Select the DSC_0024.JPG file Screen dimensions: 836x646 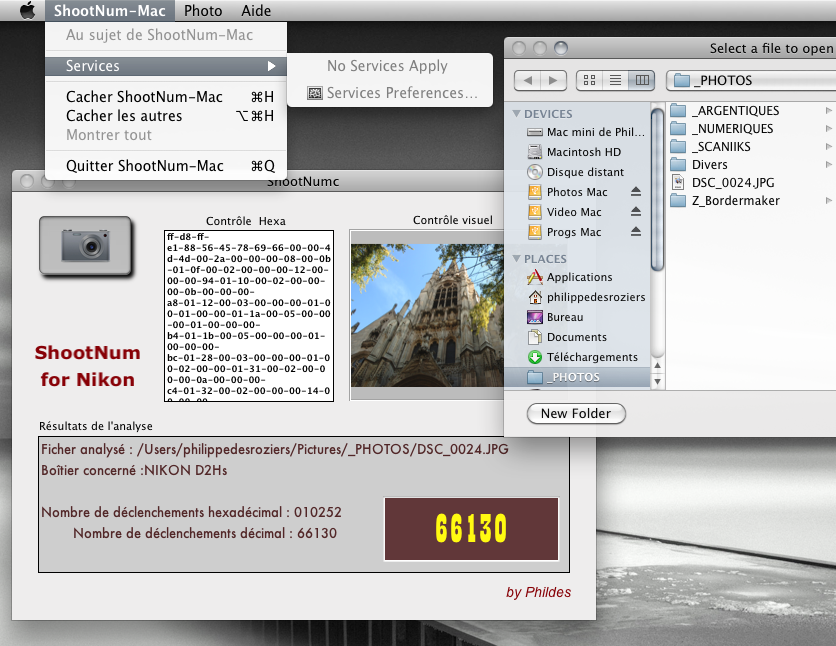tap(722, 183)
